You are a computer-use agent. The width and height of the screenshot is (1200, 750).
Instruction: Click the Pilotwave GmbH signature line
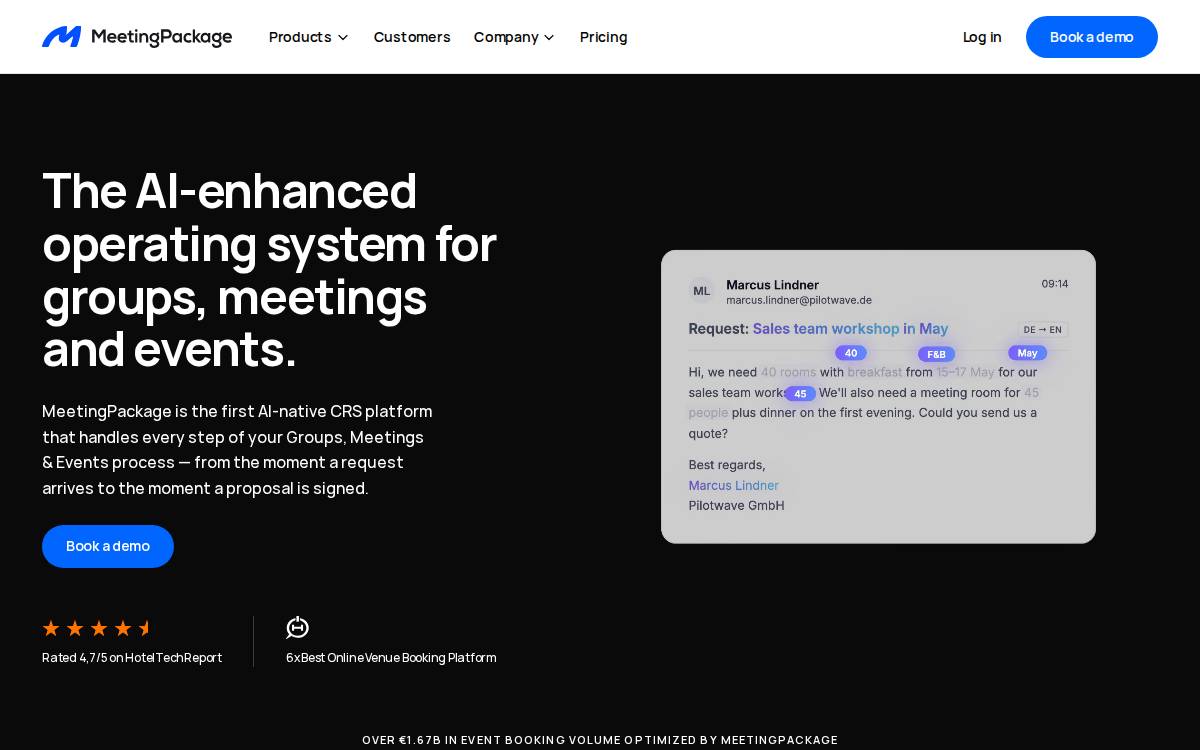coord(736,506)
